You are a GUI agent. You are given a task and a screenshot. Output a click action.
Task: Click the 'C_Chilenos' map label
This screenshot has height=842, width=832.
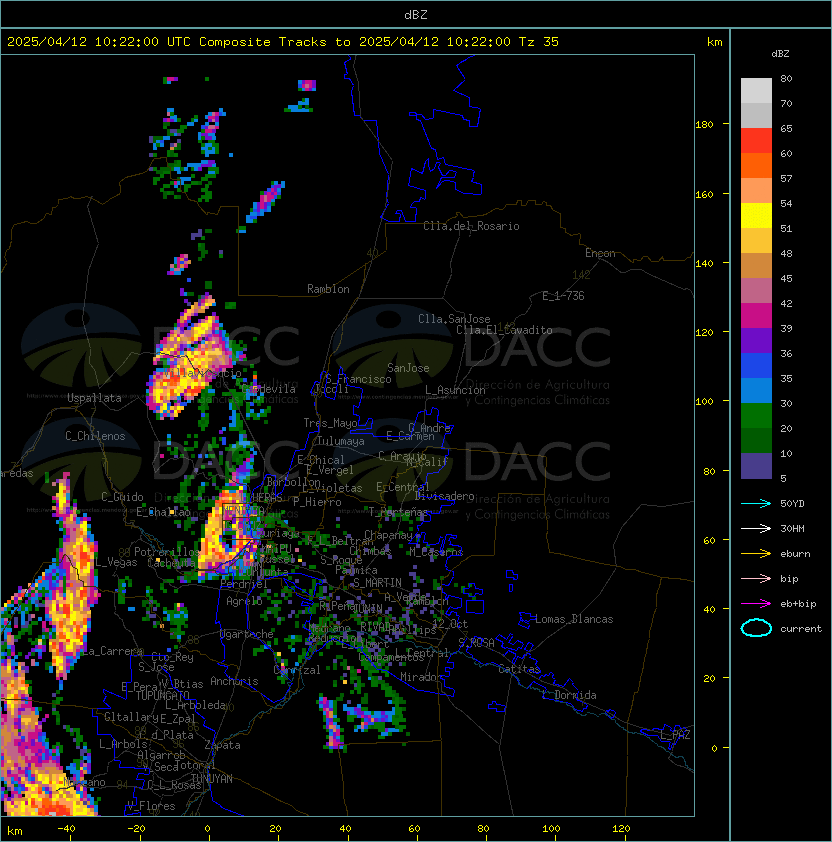point(95,436)
